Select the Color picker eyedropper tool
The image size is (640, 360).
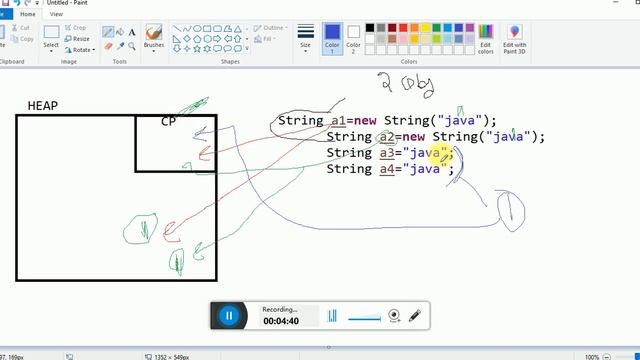[120, 46]
